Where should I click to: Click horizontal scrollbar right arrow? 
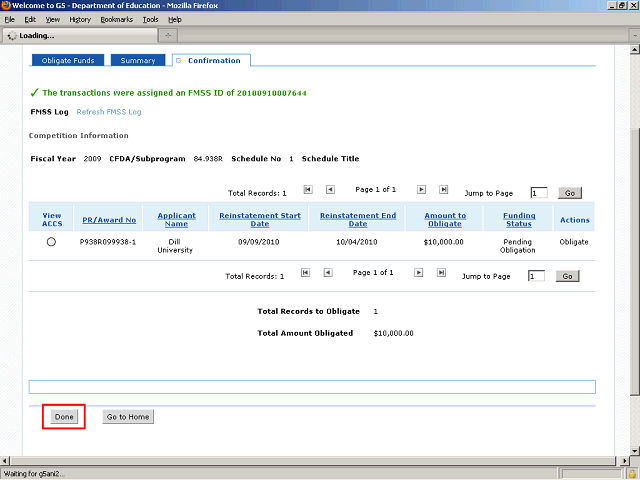pyautogui.click(x=624, y=461)
